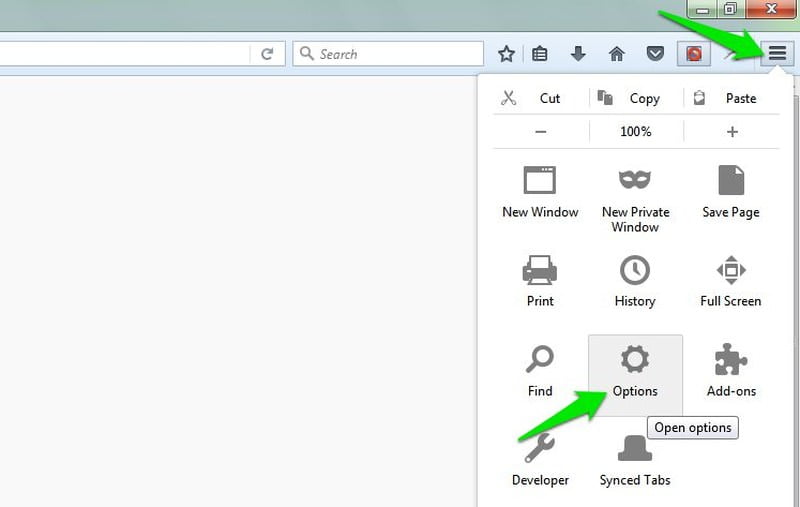Zoom out with the minus button

coord(541,132)
